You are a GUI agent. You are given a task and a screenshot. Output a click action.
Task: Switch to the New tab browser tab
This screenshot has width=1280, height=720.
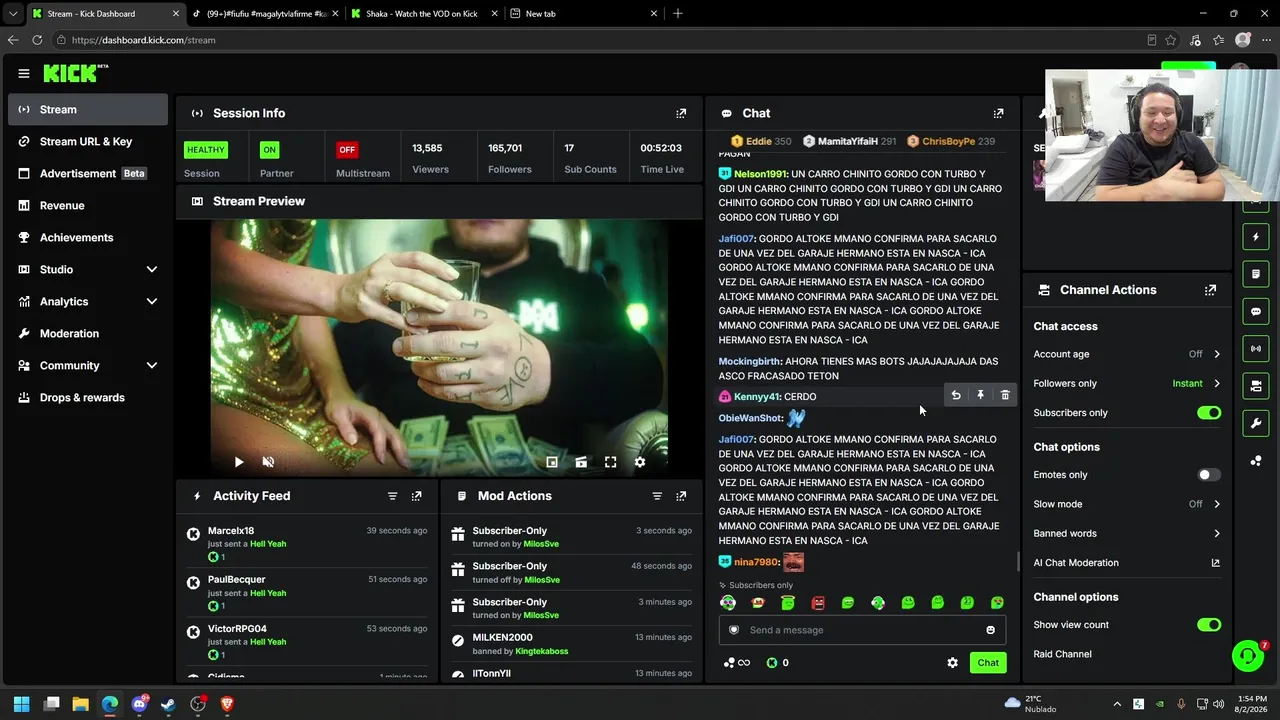[584, 14]
